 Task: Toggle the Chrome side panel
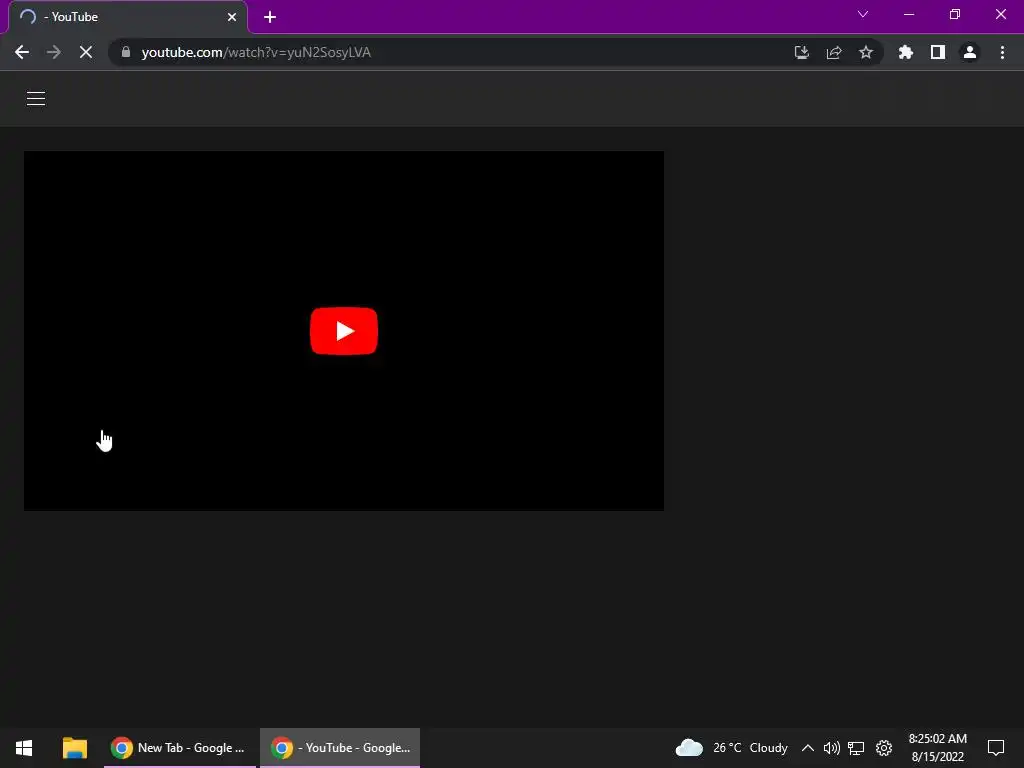pos(938,52)
